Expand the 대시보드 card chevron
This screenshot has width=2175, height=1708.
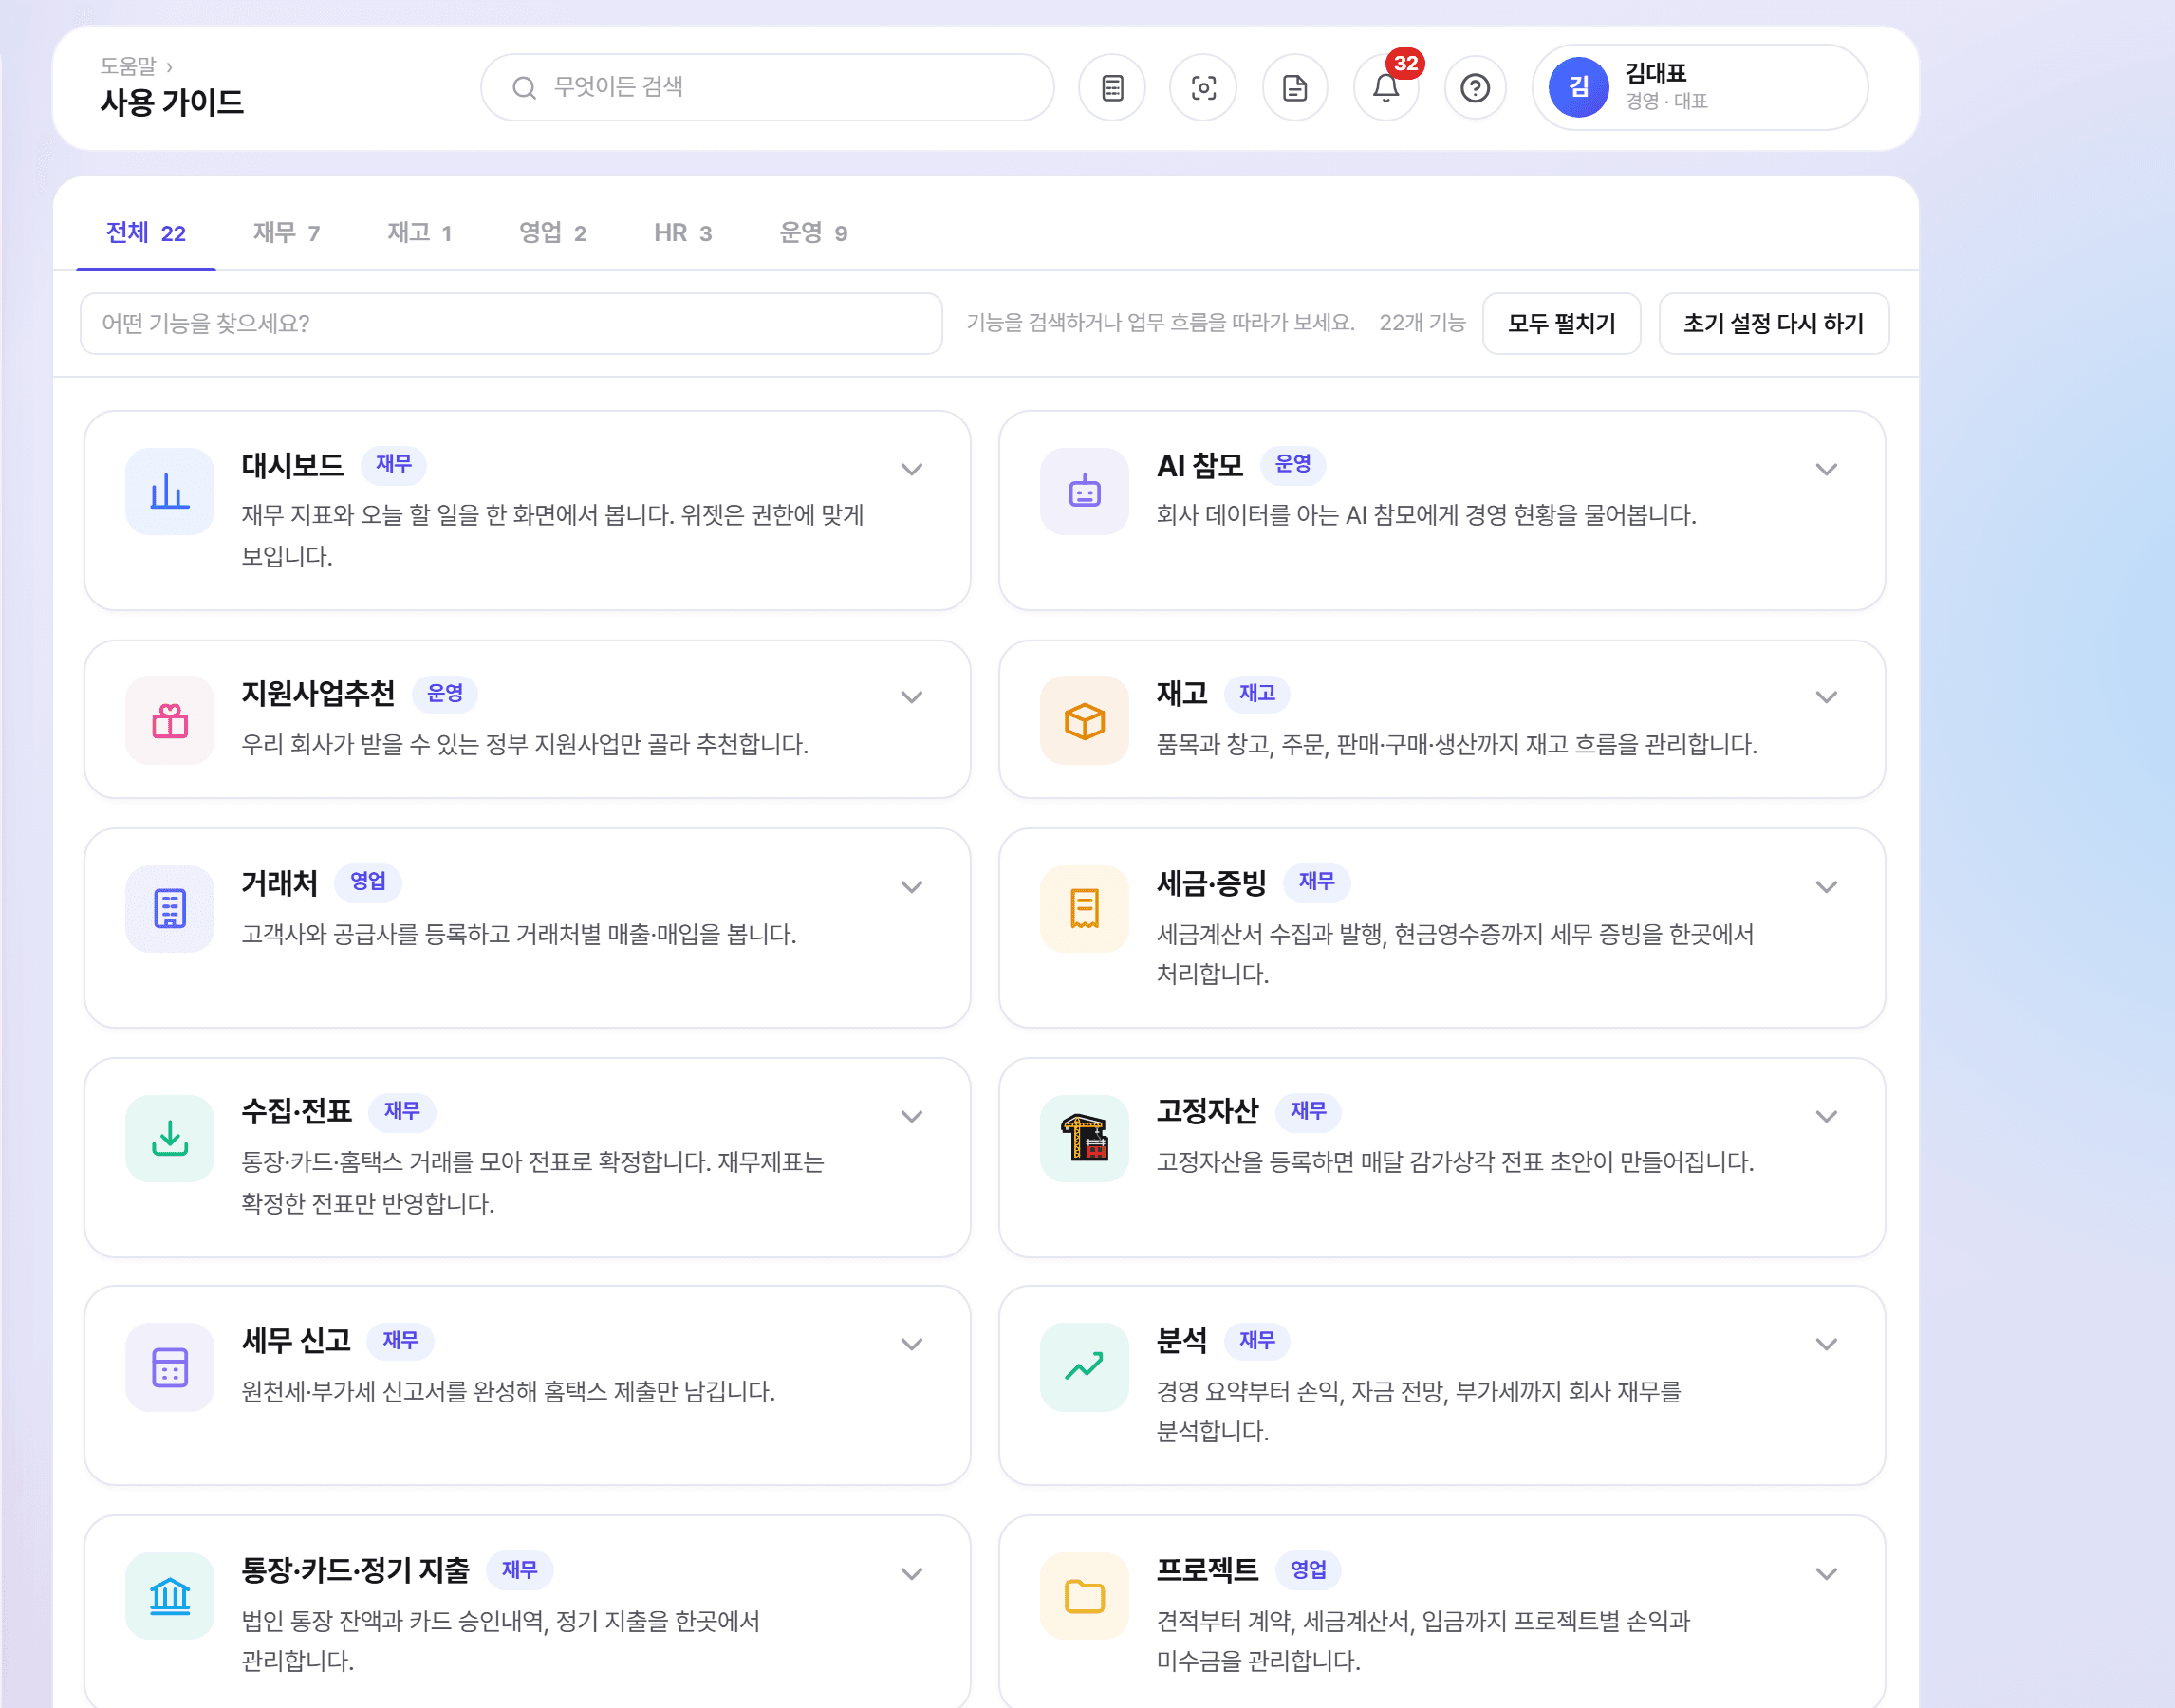tap(911, 469)
